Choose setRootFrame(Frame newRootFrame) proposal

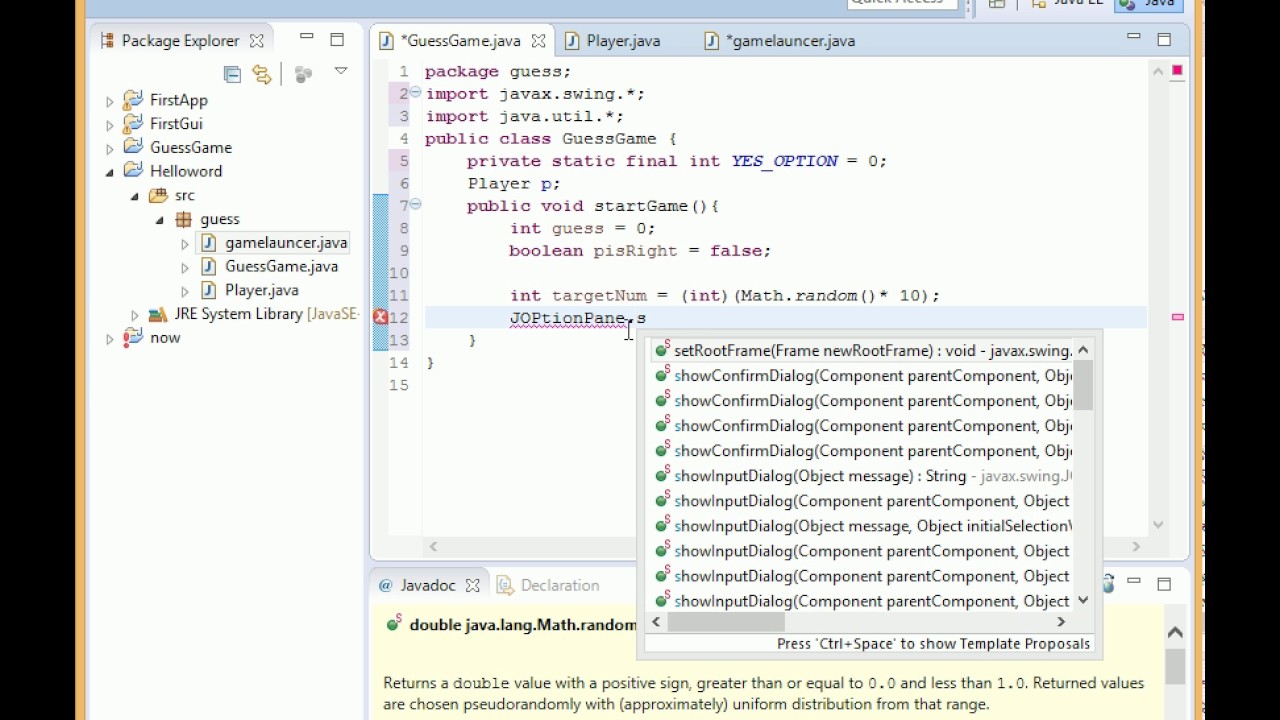coord(863,351)
